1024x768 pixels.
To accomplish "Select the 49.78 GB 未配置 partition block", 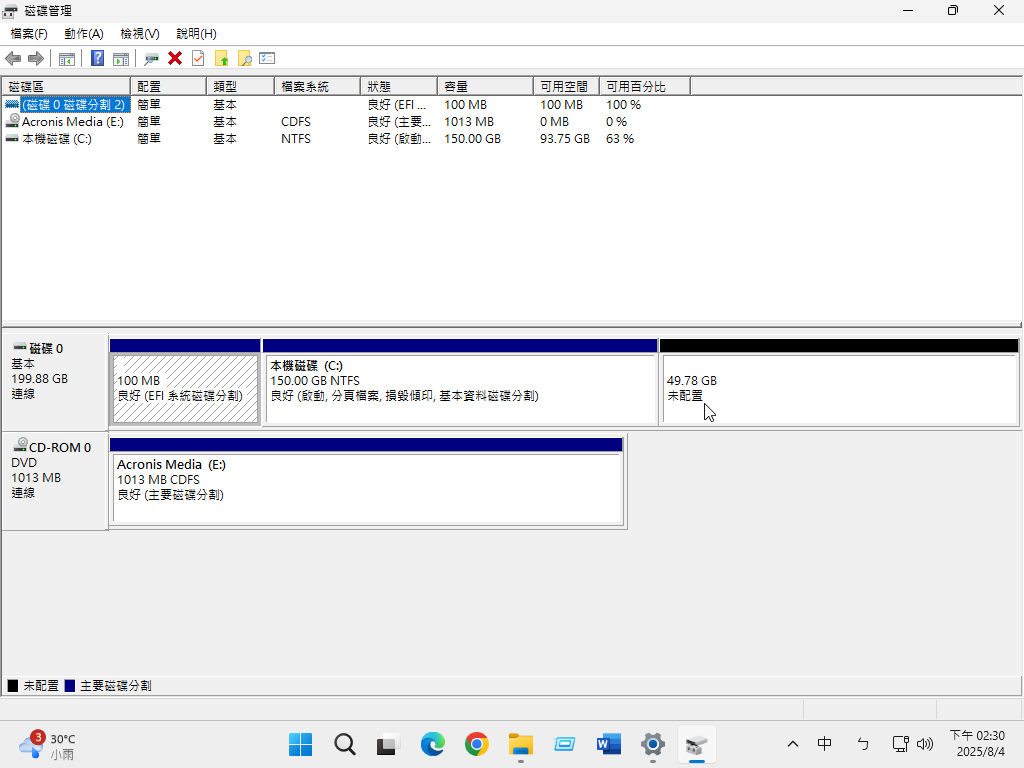I will tap(838, 388).
